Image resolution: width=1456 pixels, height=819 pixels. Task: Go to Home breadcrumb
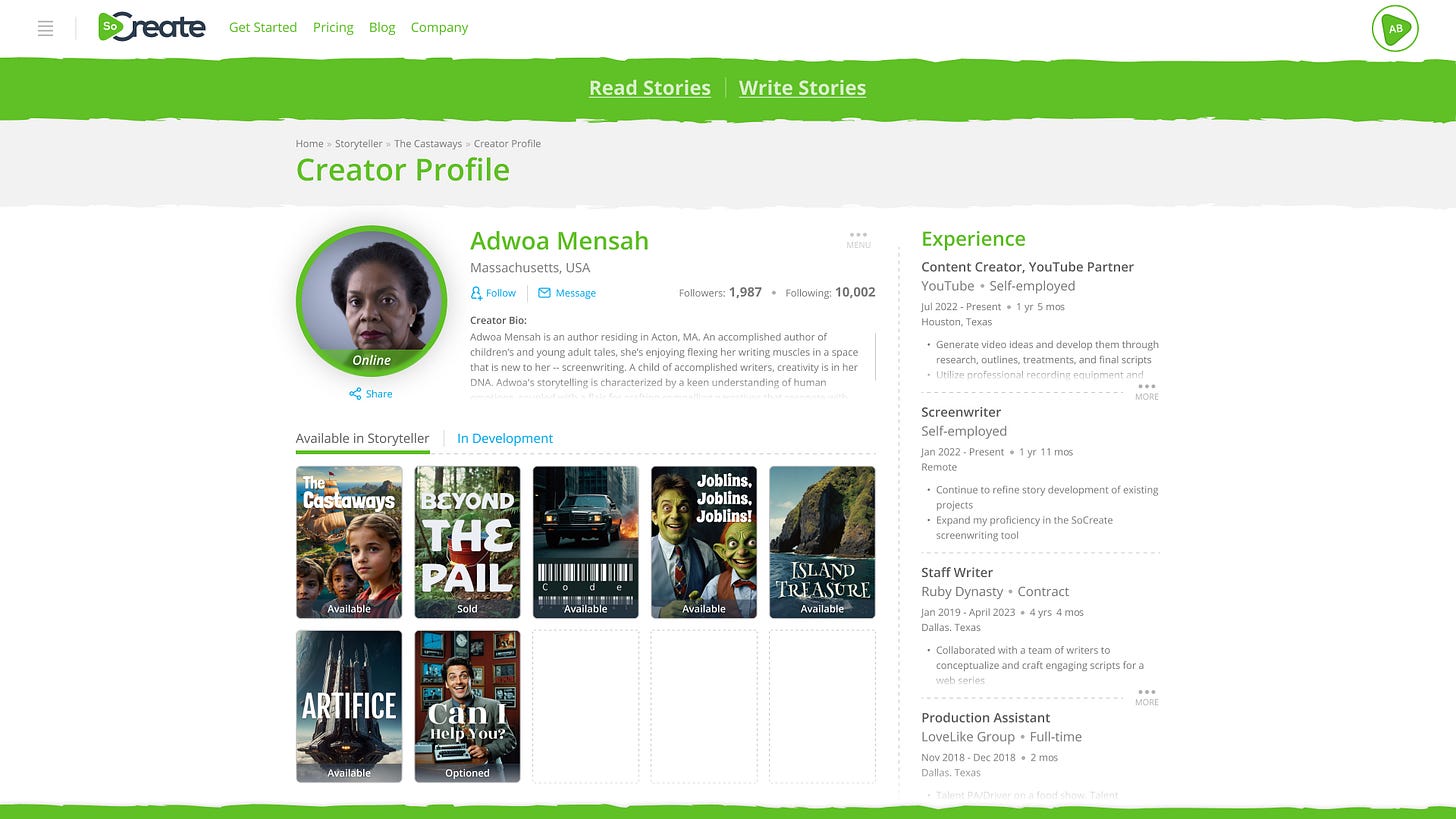[x=309, y=144]
